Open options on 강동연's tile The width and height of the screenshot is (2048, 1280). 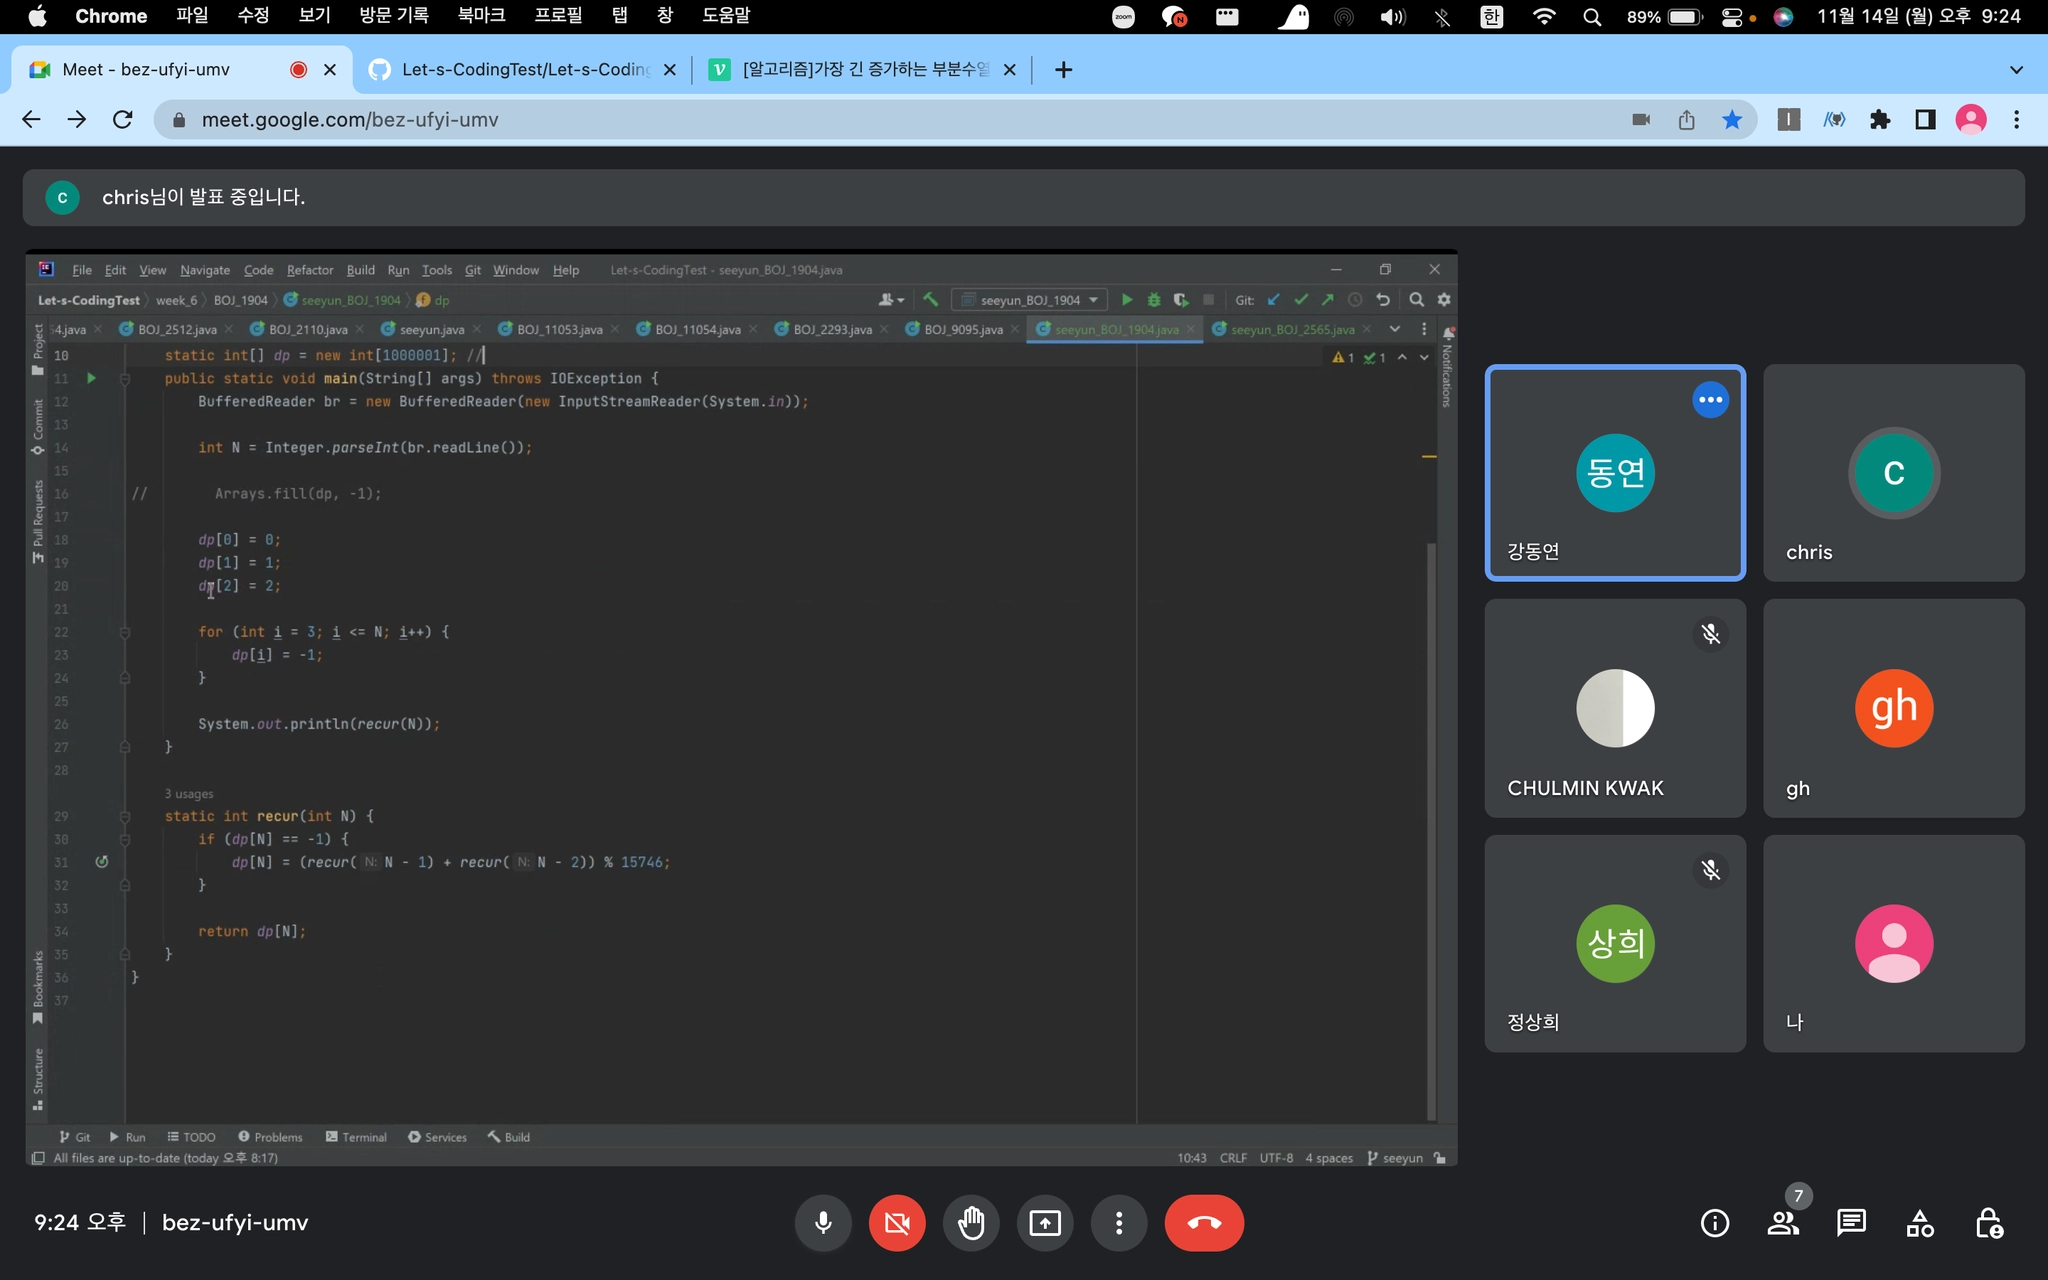pos(1710,400)
